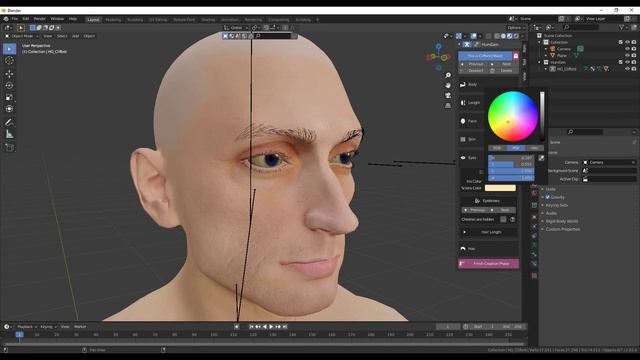
Task: Click the Eyes section button
Action: pyautogui.click(x=472, y=158)
